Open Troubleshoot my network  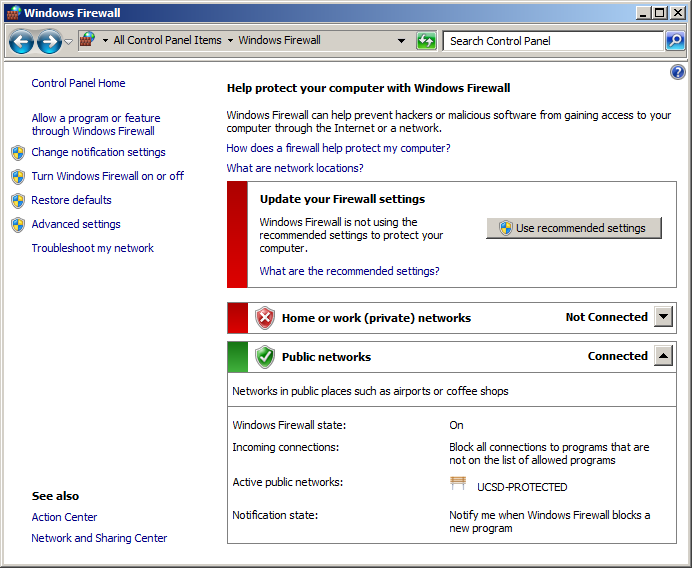coord(93,248)
